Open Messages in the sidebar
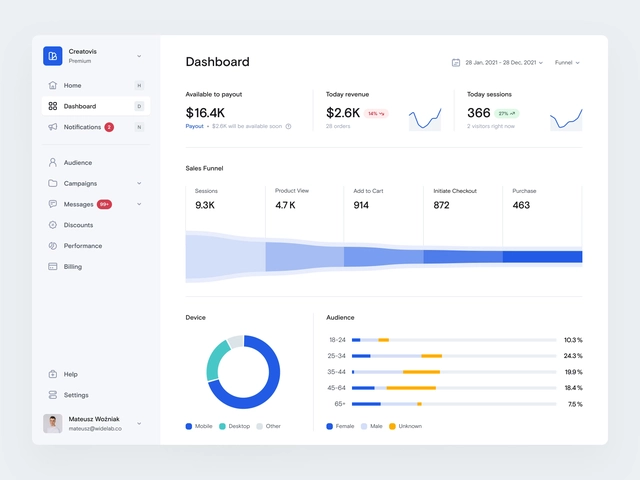The height and width of the screenshot is (480, 640). point(78,204)
